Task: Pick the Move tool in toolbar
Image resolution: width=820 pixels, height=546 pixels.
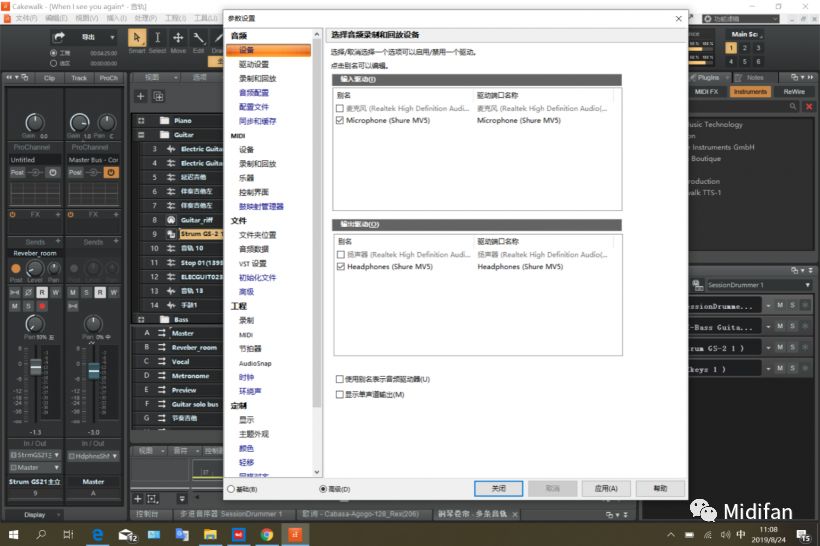Action: click(178, 37)
